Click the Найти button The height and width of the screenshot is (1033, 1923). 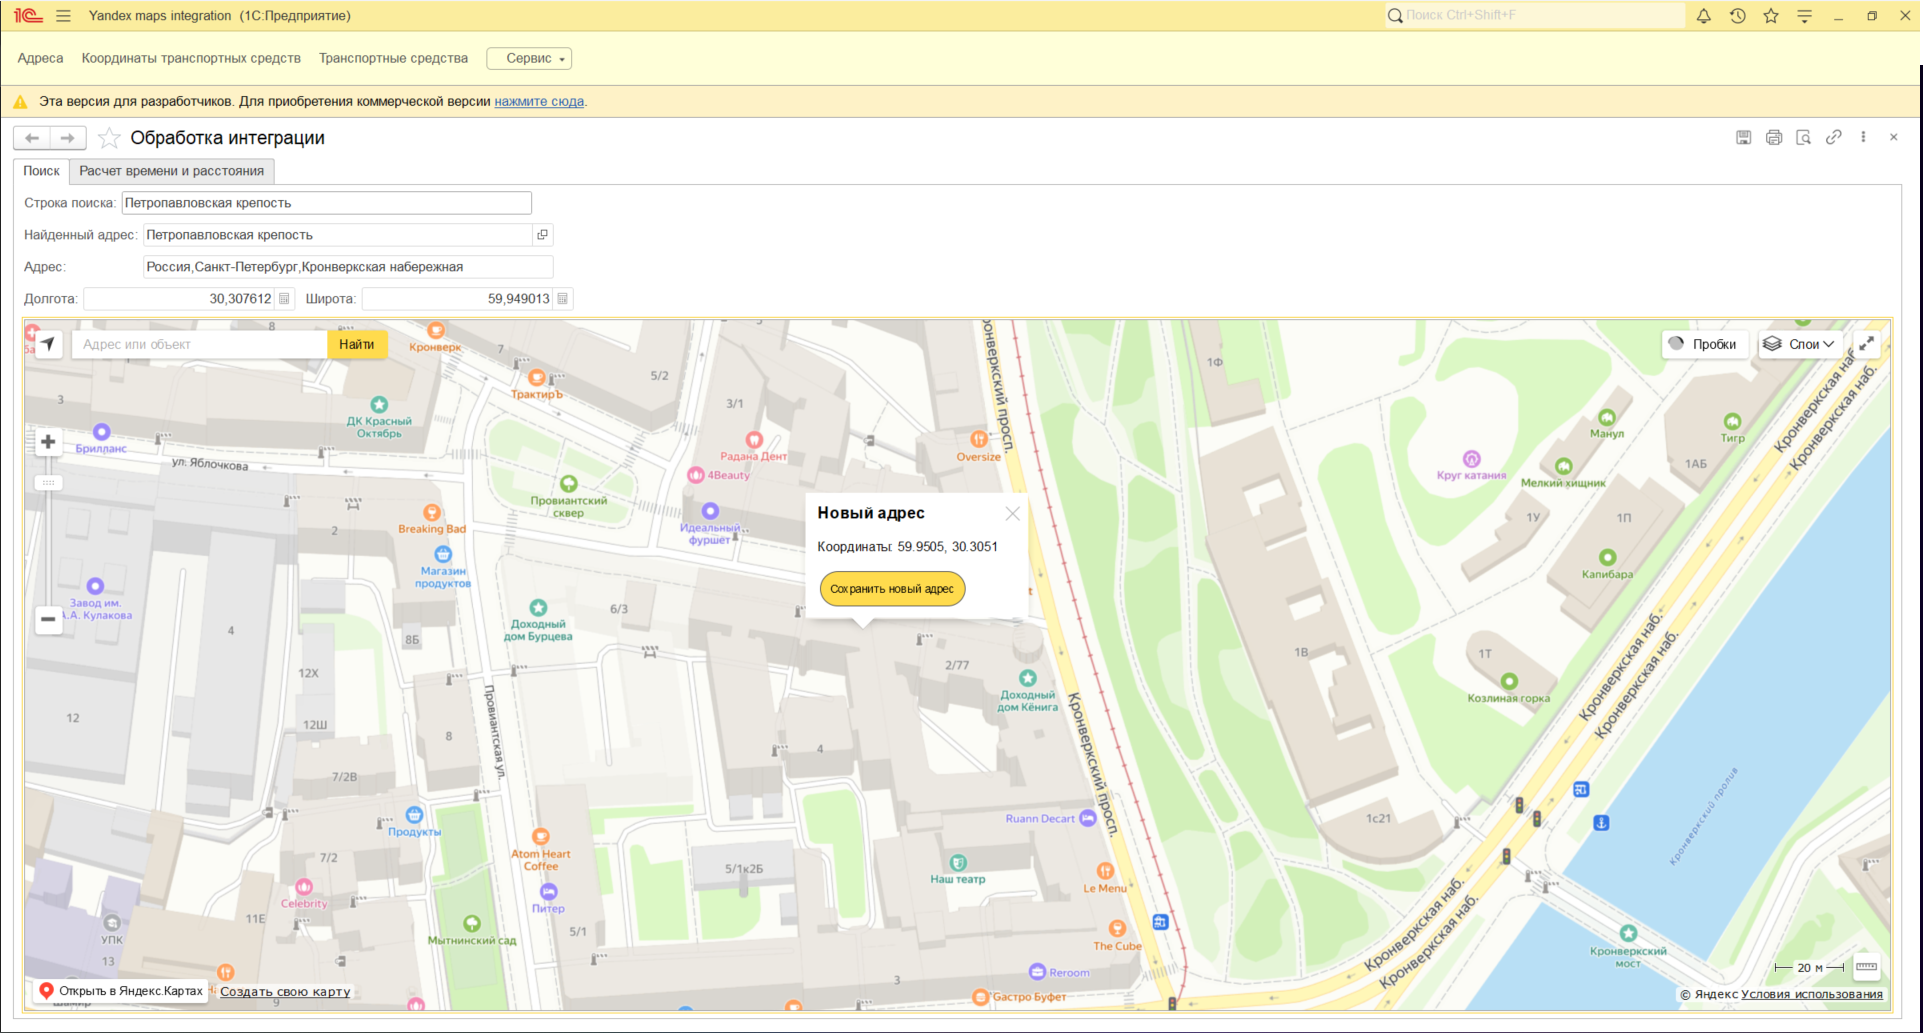tap(356, 344)
